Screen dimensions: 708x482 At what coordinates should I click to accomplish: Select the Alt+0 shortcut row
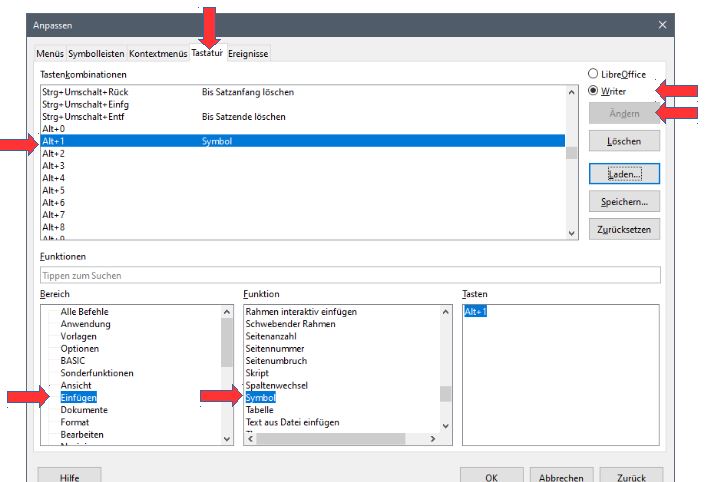coord(303,129)
